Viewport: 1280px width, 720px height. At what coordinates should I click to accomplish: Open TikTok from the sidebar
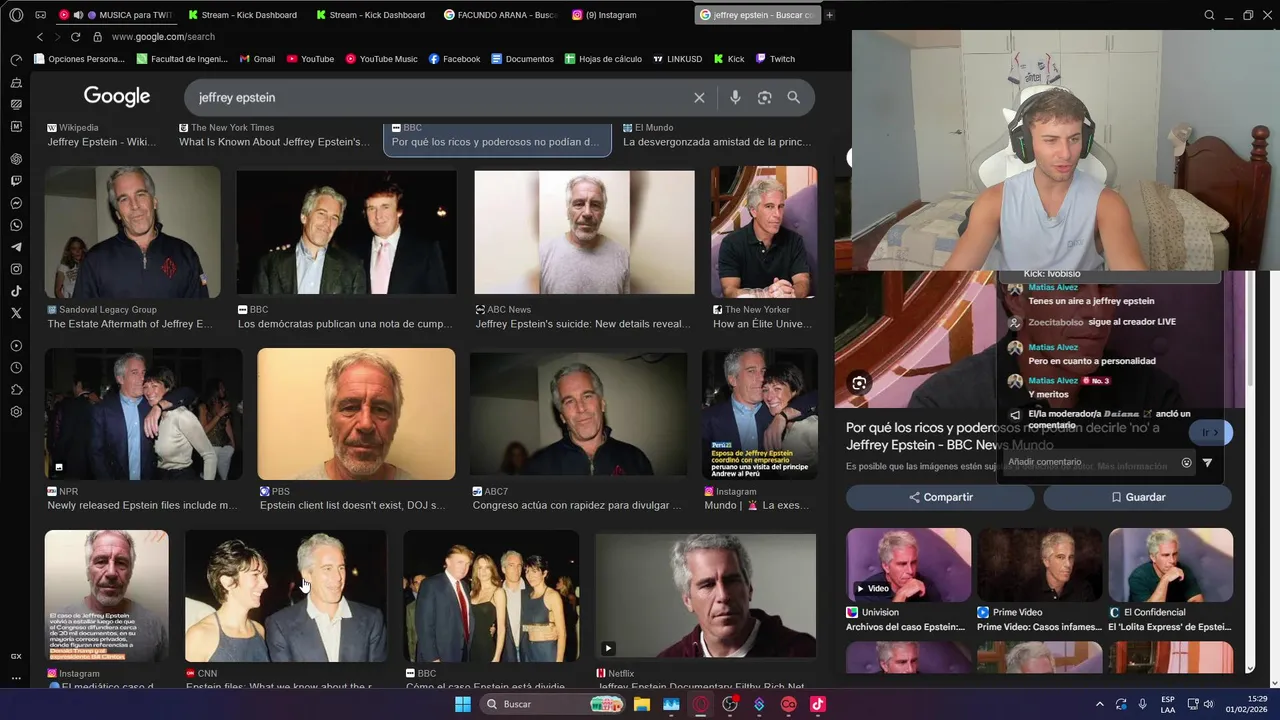(x=16, y=291)
